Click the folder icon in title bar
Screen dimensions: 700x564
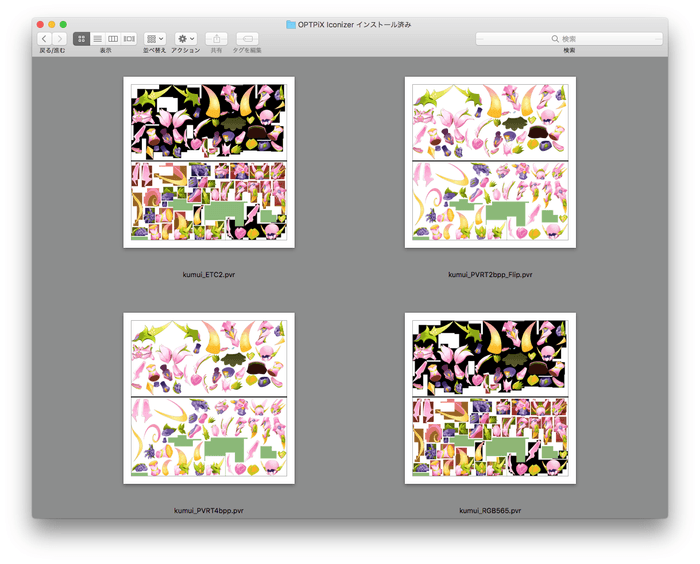pyautogui.click(x=291, y=24)
